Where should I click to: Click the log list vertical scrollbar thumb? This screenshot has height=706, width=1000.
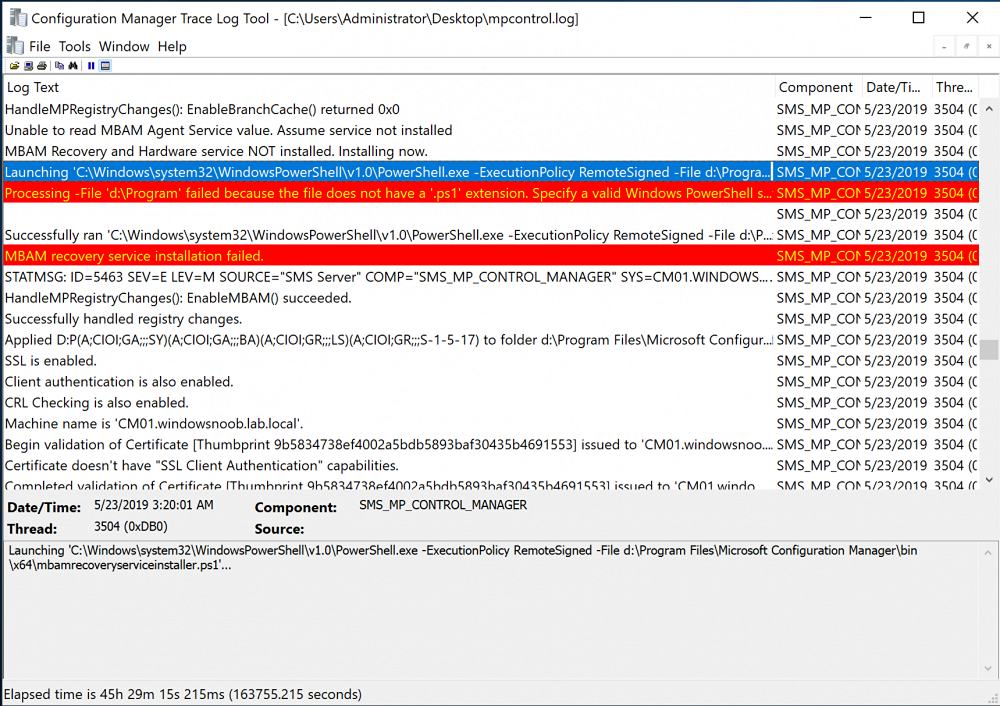[x=989, y=349]
